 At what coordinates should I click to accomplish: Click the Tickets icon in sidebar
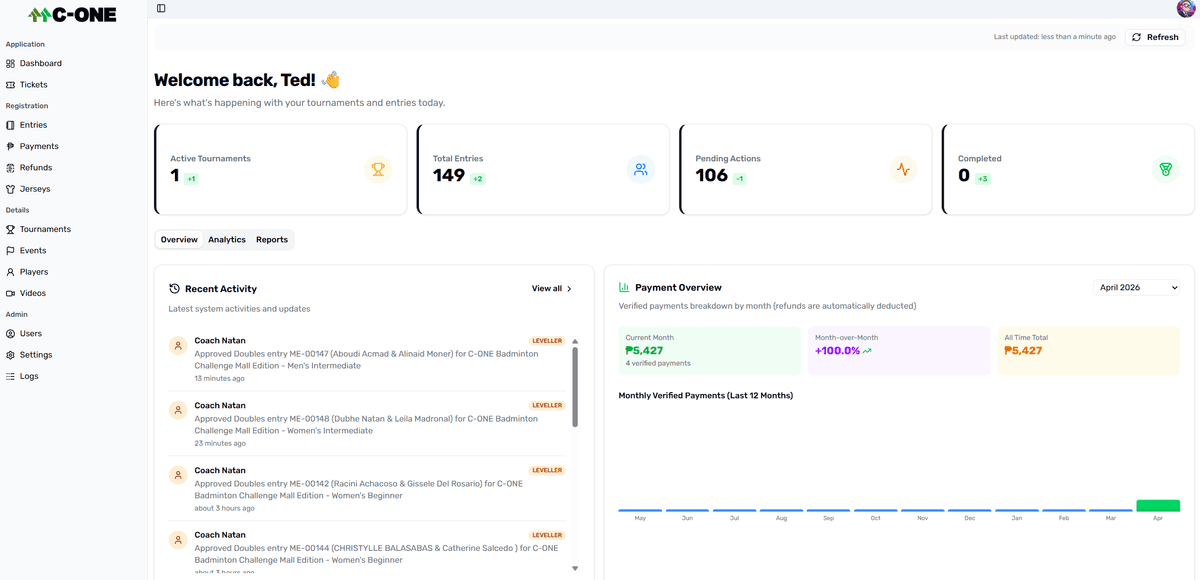click(10, 85)
